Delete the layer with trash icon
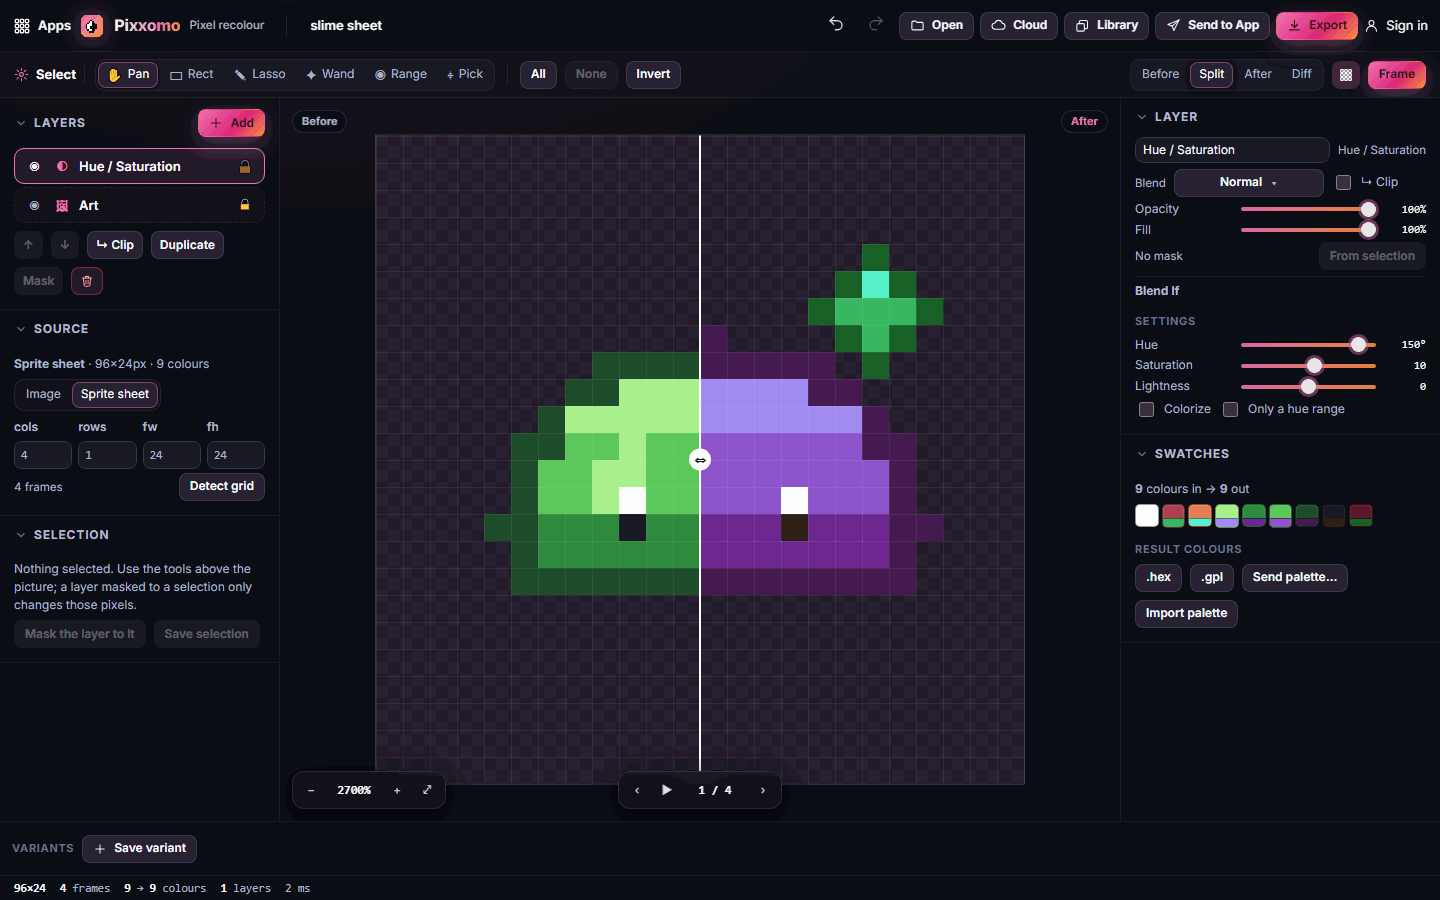This screenshot has width=1440, height=900. 87,281
